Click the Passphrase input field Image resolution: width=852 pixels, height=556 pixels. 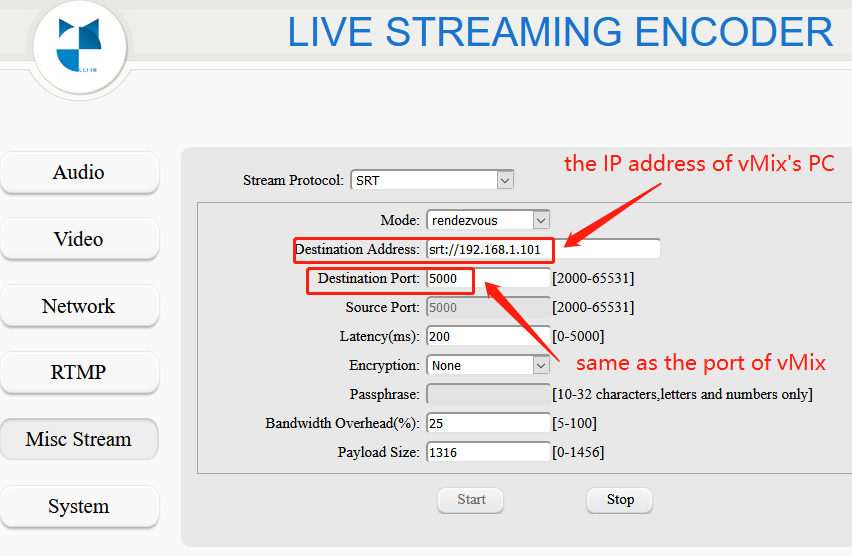488,394
